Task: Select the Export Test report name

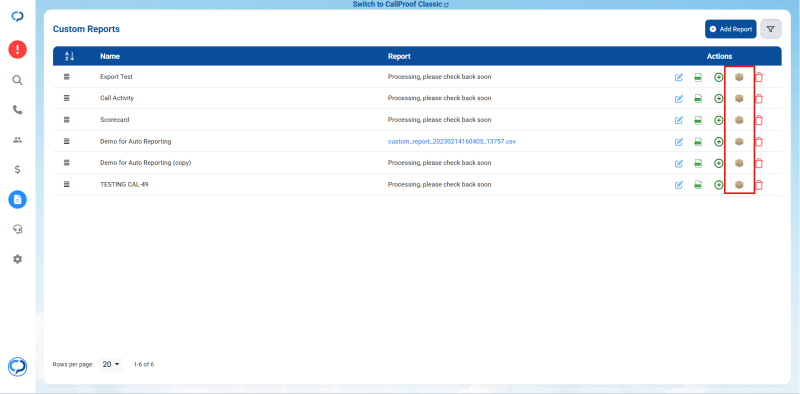Action: 116,77
